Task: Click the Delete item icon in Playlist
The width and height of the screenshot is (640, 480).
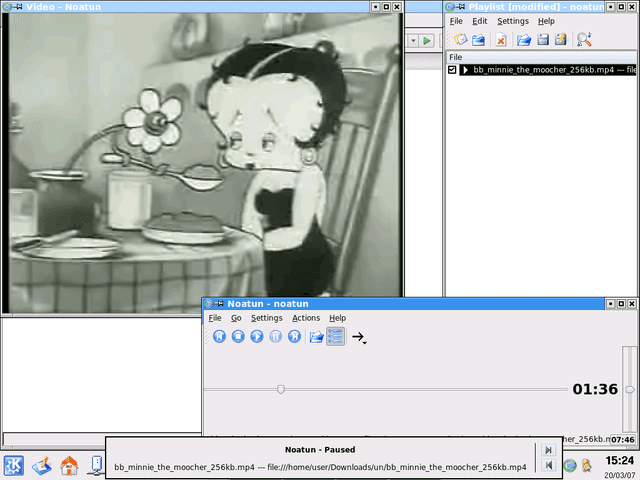Action: pos(501,40)
